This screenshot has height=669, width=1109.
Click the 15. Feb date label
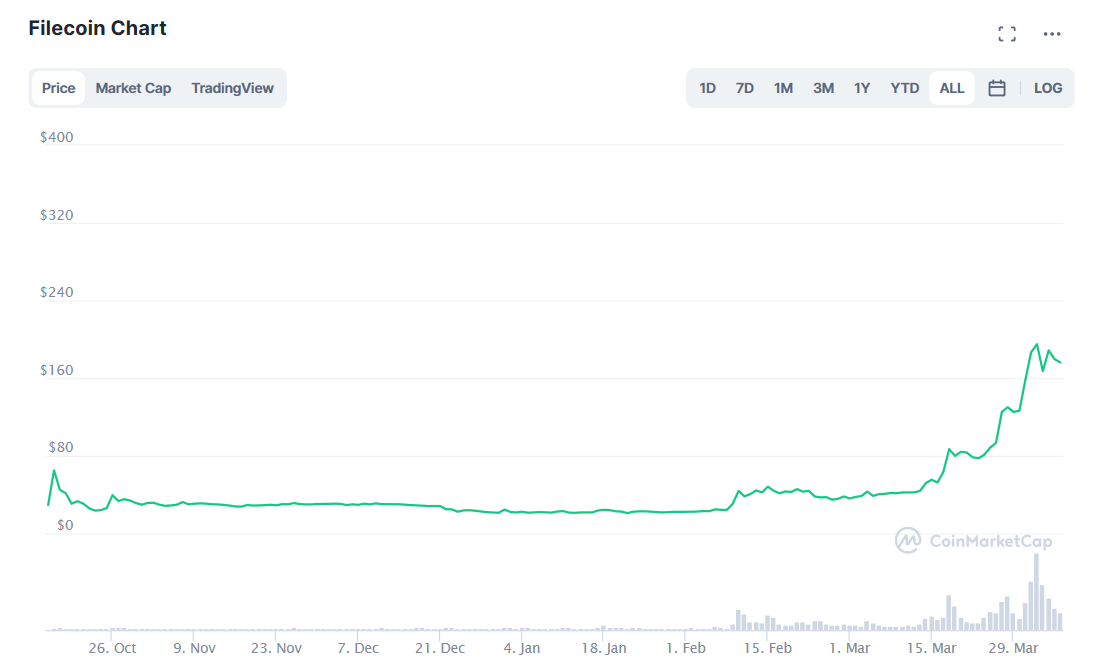click(x=768, y=648)
